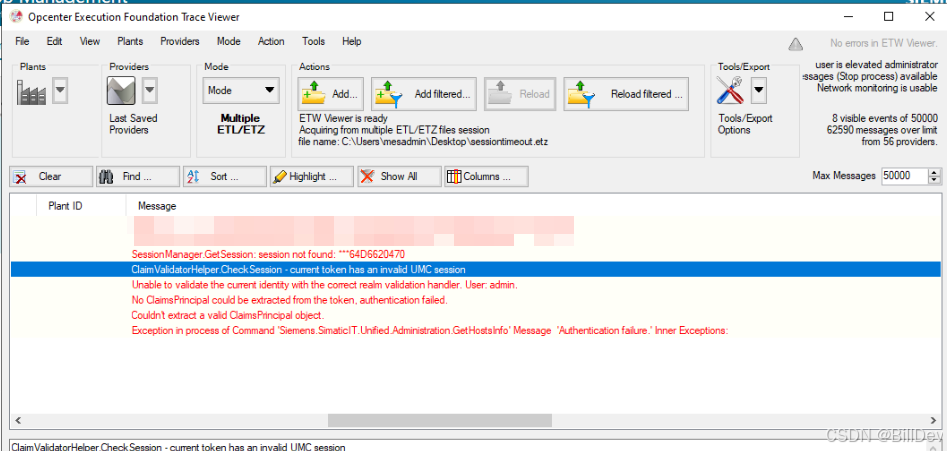Click the Clear toolbar button
947x451 pixels.
tap(51, 176)
